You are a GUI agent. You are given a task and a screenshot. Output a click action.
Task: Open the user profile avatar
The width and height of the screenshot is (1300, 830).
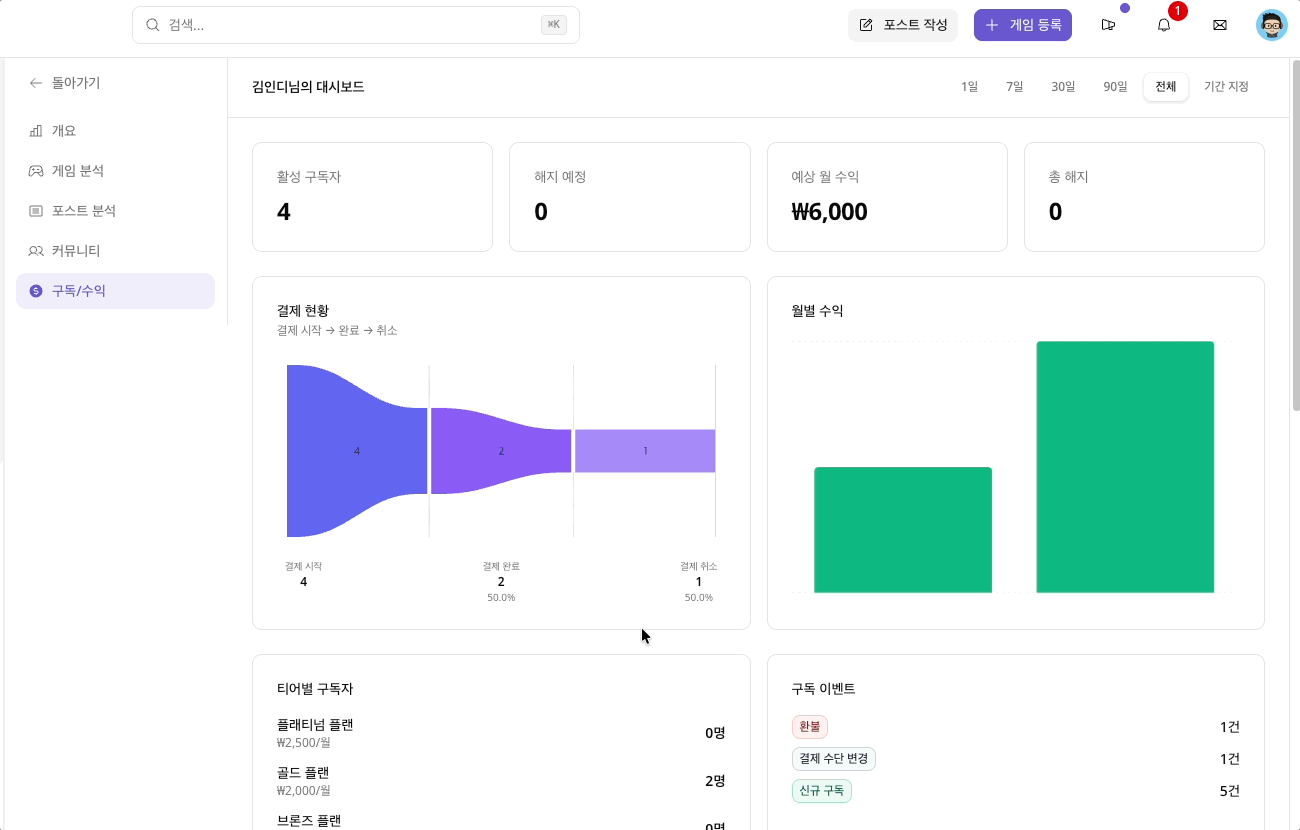(1271, 25)
